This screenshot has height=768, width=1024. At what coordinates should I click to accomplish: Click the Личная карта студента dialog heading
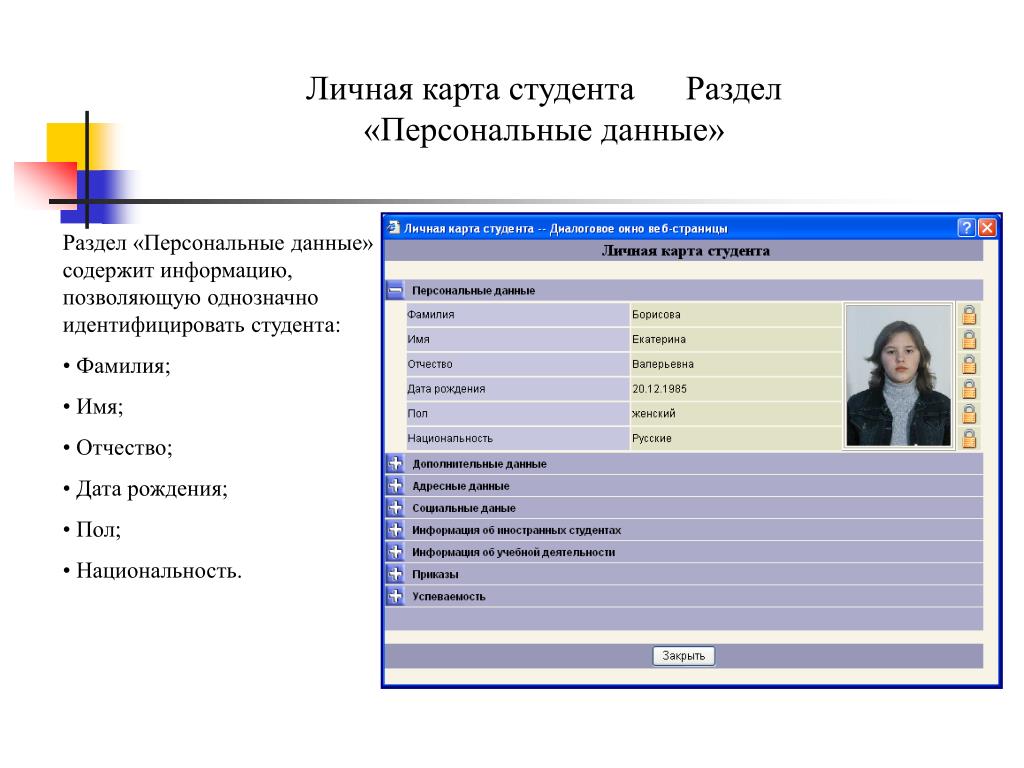point(685,251)
